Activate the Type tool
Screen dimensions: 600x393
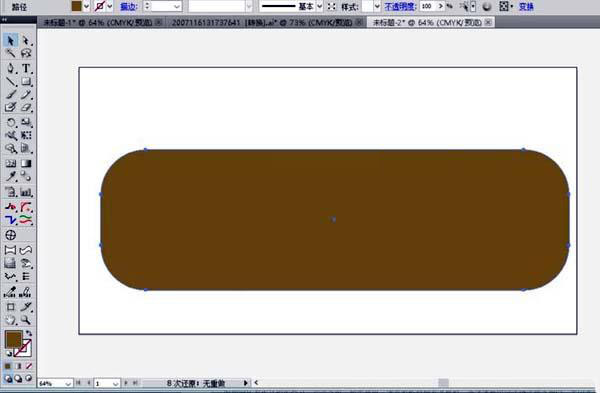[x=26, y=68]
